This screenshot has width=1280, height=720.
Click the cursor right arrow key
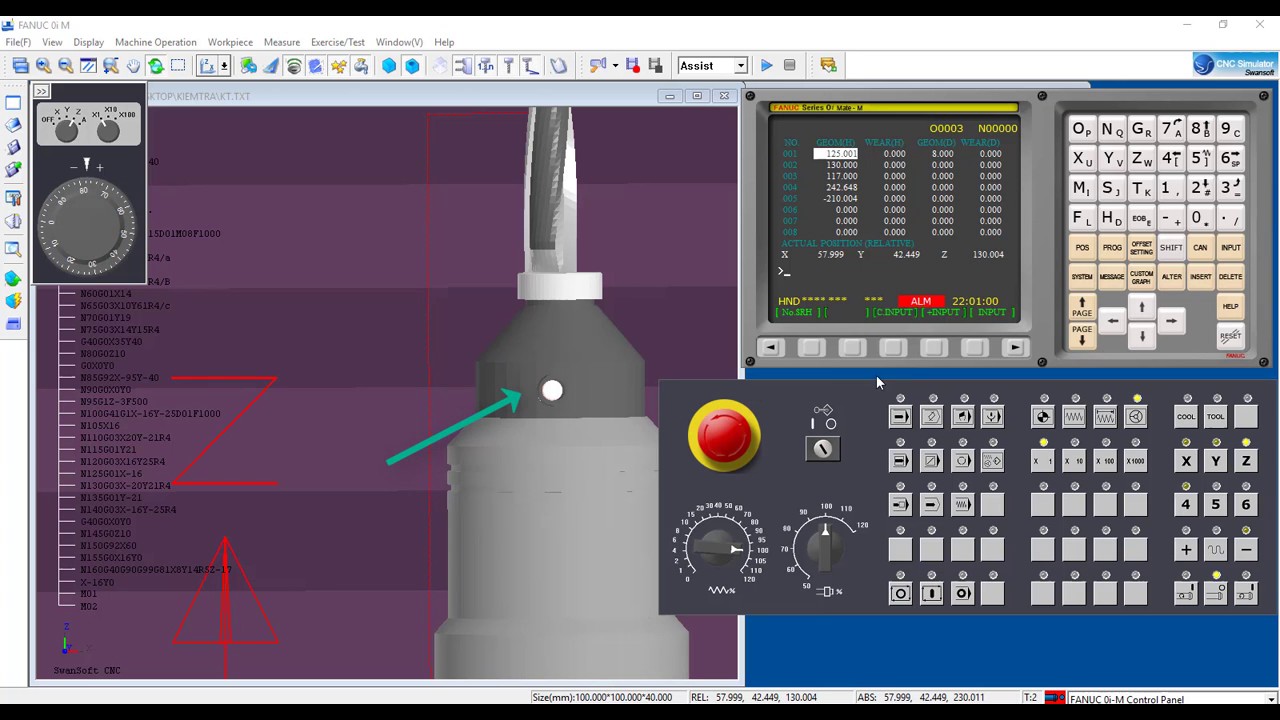[x=1171, y=321]
